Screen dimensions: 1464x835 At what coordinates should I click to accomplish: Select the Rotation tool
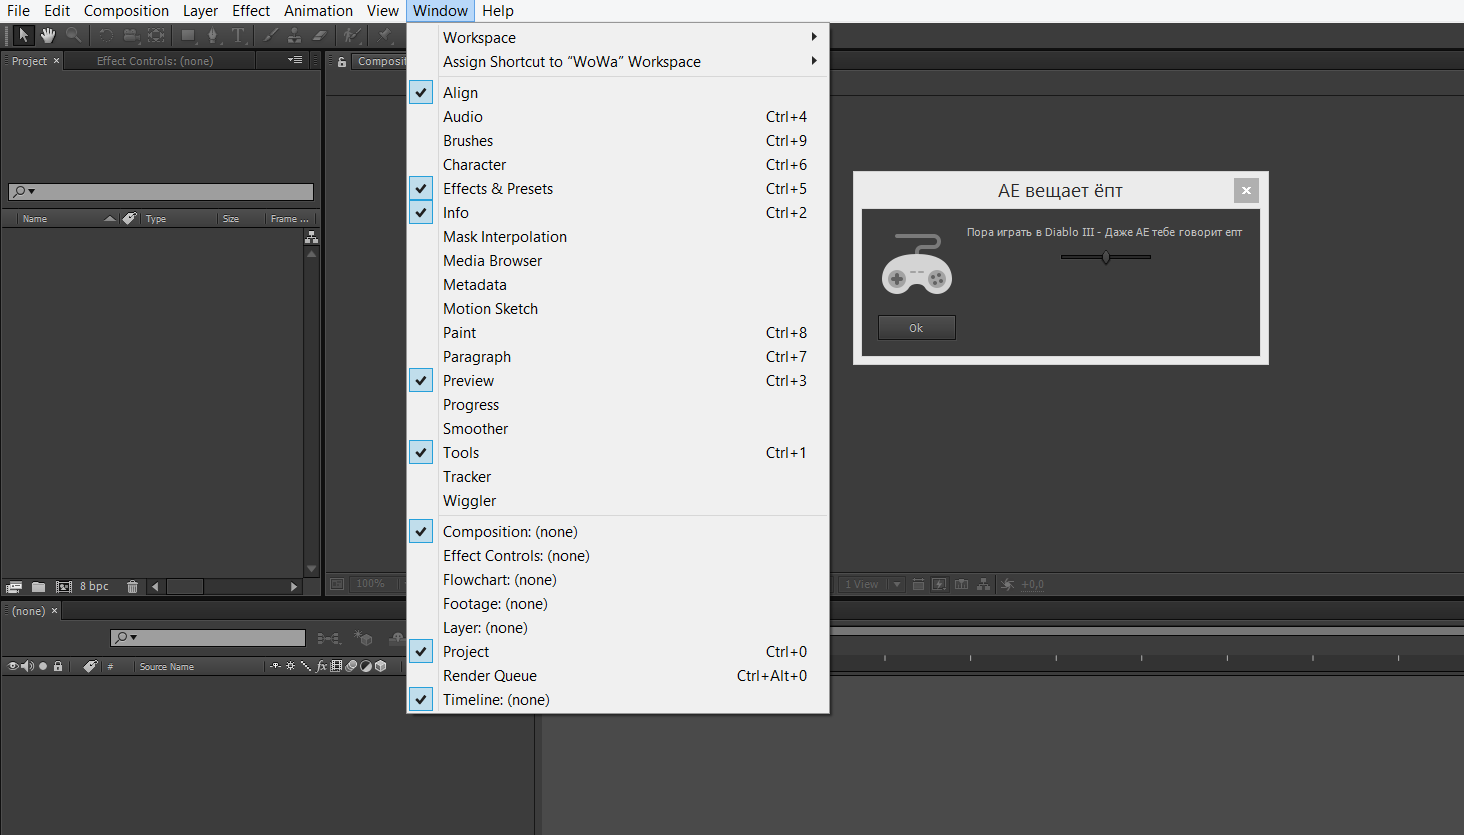pyautogui.click(x=106, y=35)
